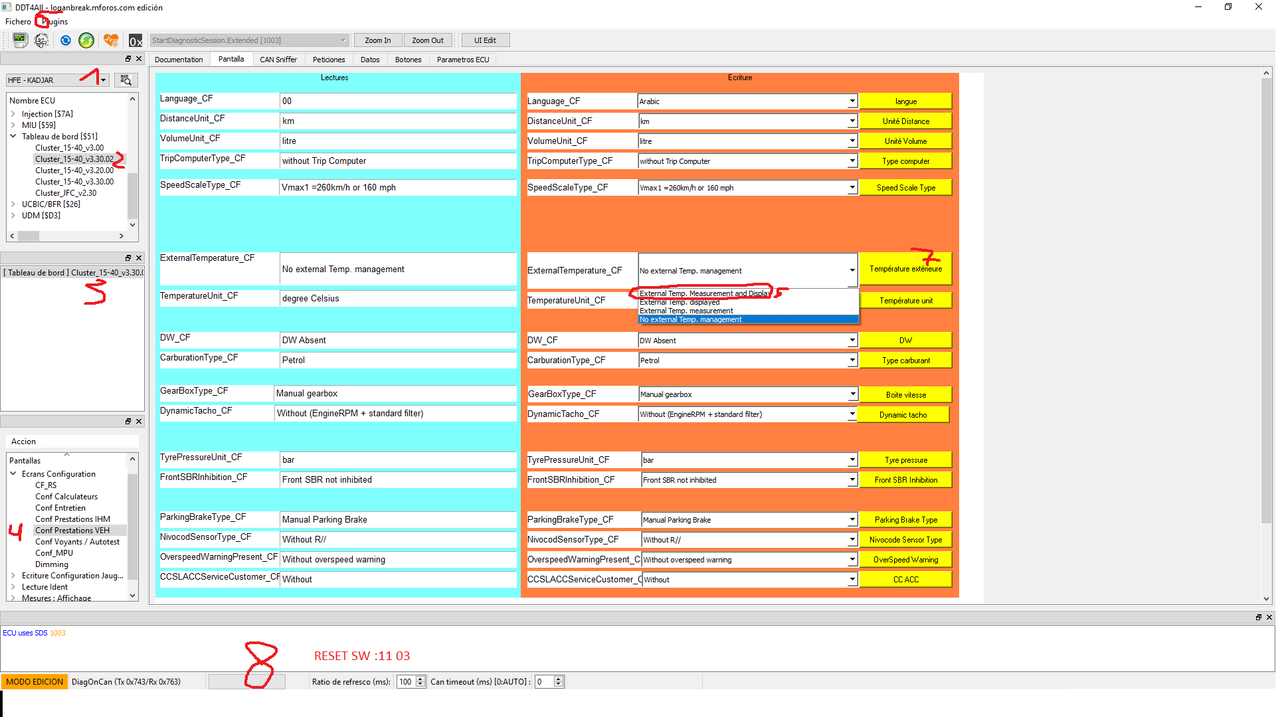1280x717 pixels.
Task: Open the Plugins menu
Action: click(x=54, y=21)
